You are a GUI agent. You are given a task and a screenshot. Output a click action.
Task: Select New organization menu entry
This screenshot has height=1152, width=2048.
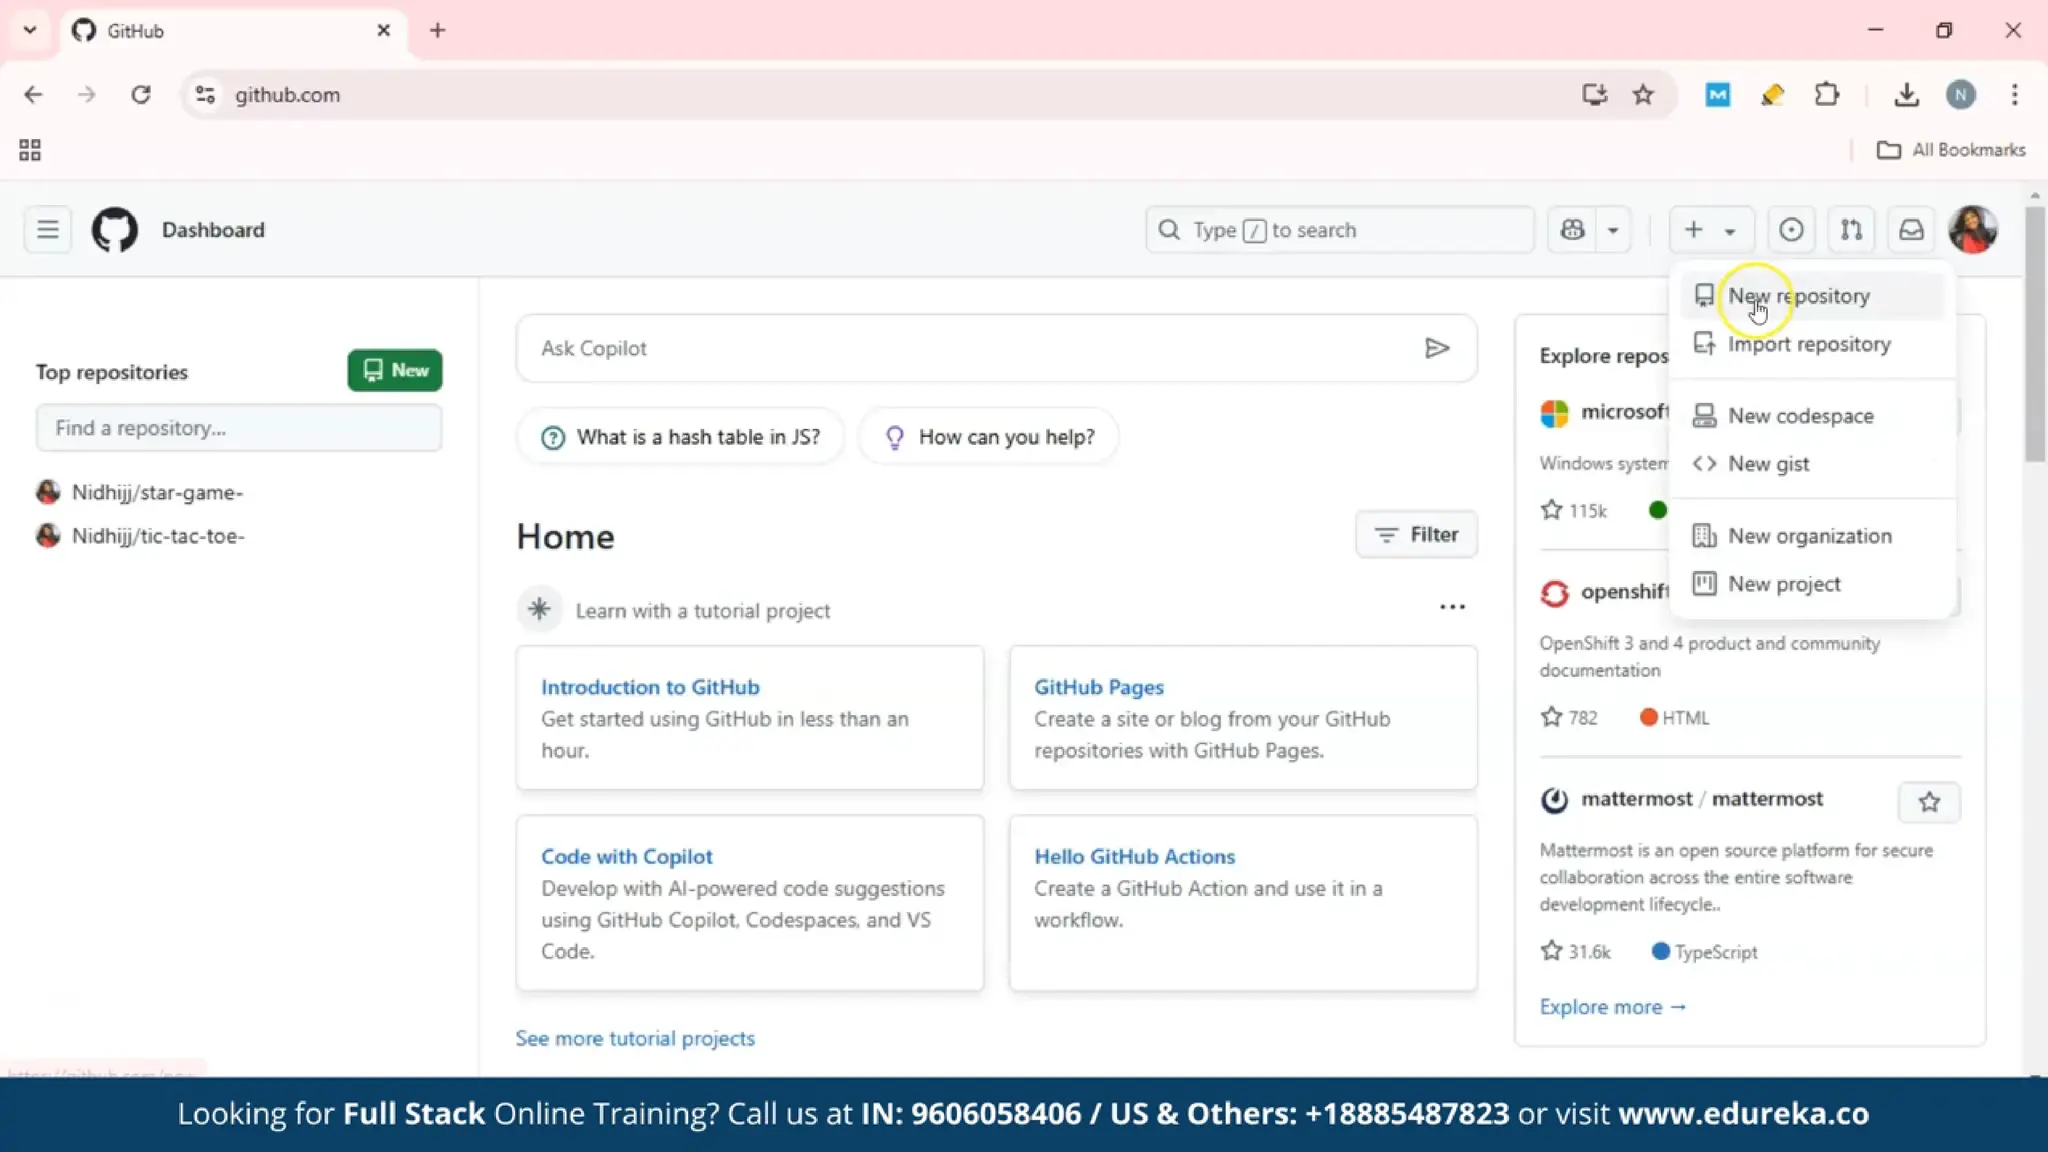click(x=1812, y=536)
